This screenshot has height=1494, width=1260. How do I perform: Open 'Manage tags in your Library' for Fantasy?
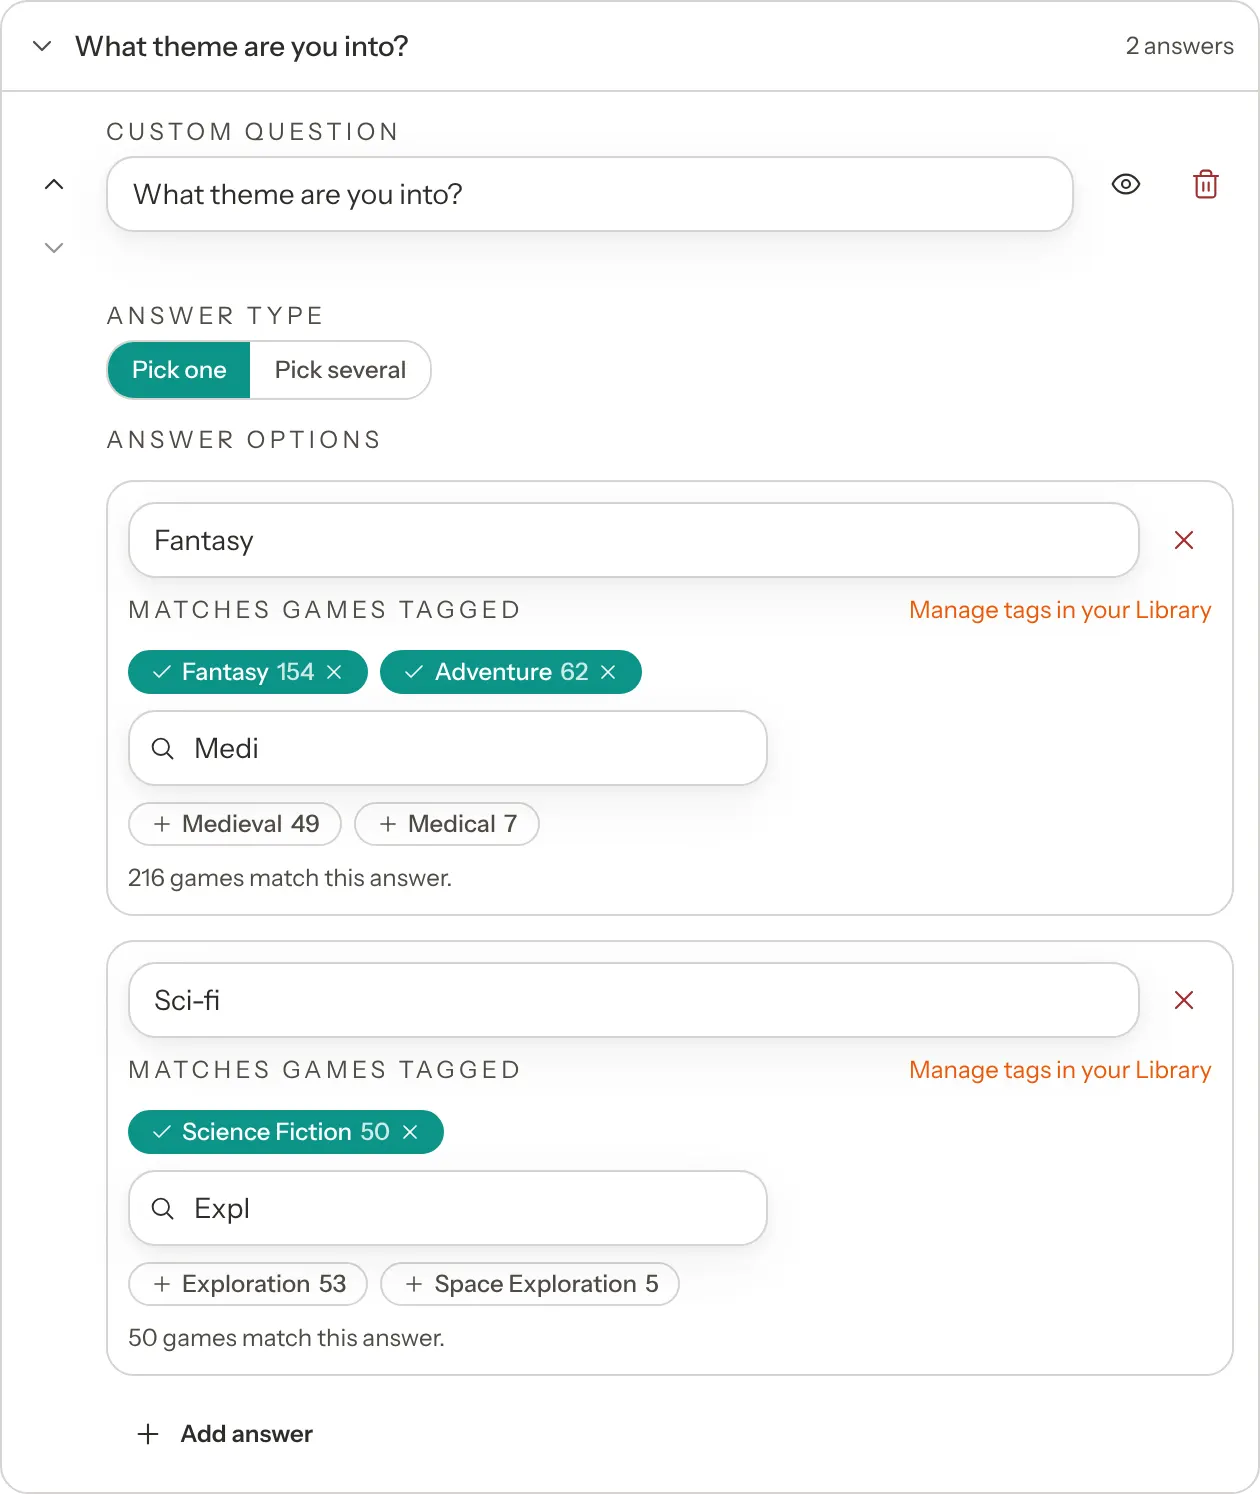click(1060, 610)
